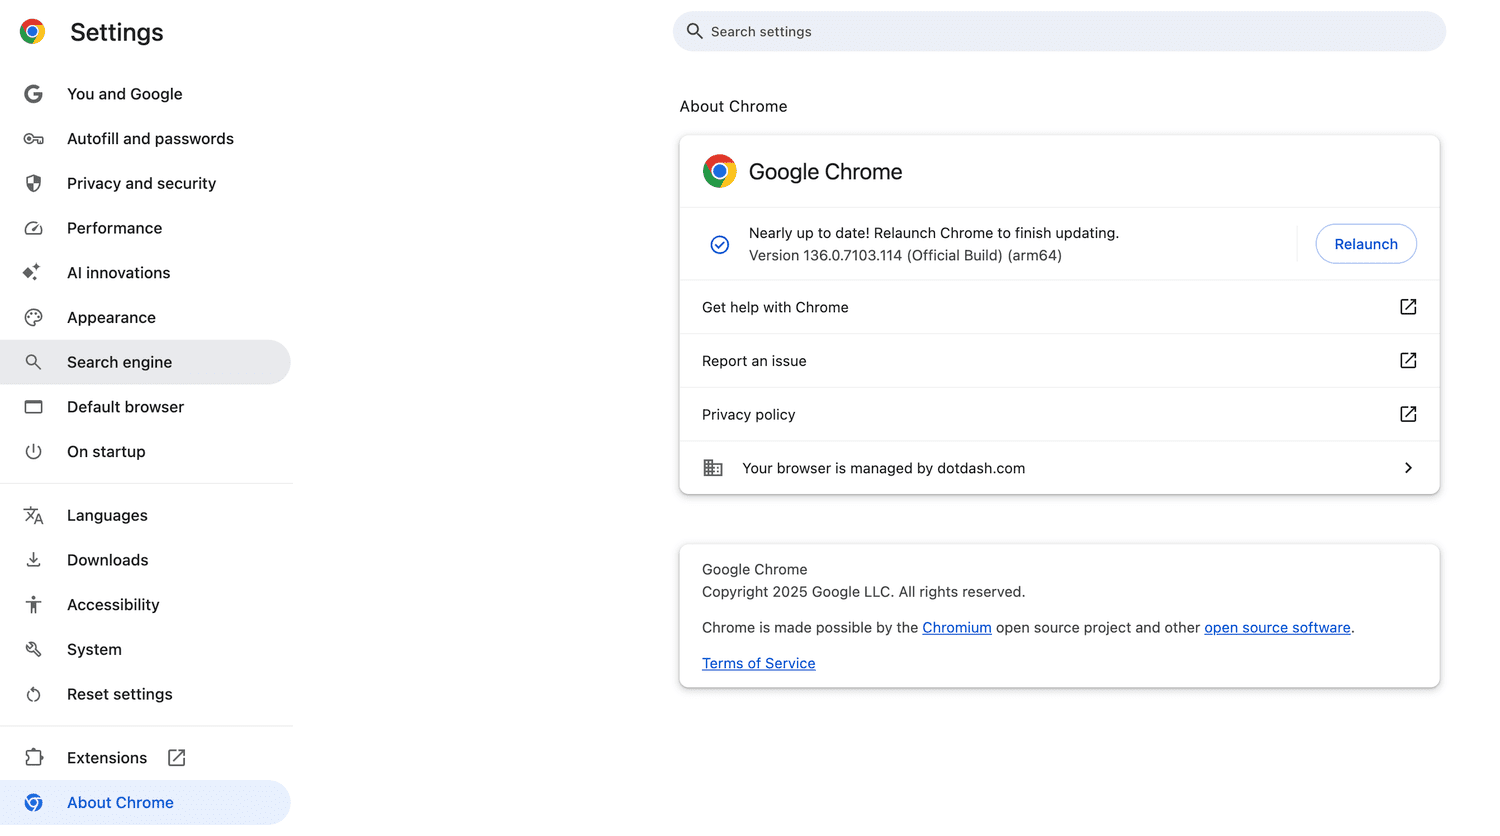Image resolution: width=1500 pixels, height=836 pixels.
Task: Expand the managed by dotdash.com chevron
Action: [1407, 468]
